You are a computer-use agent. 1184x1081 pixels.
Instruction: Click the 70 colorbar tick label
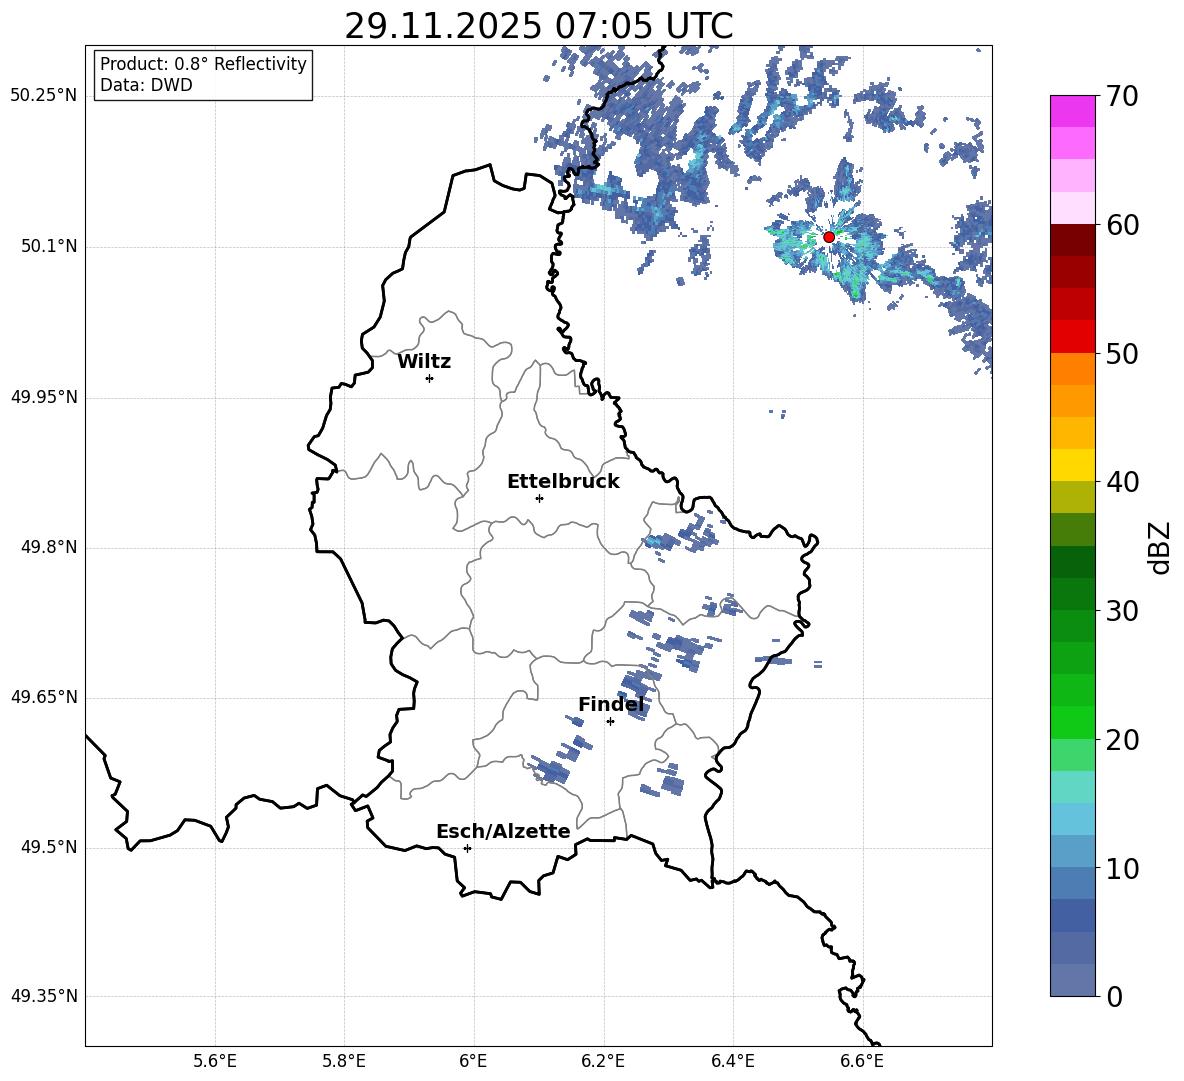pyautogui.click(x=1122, y=97)
